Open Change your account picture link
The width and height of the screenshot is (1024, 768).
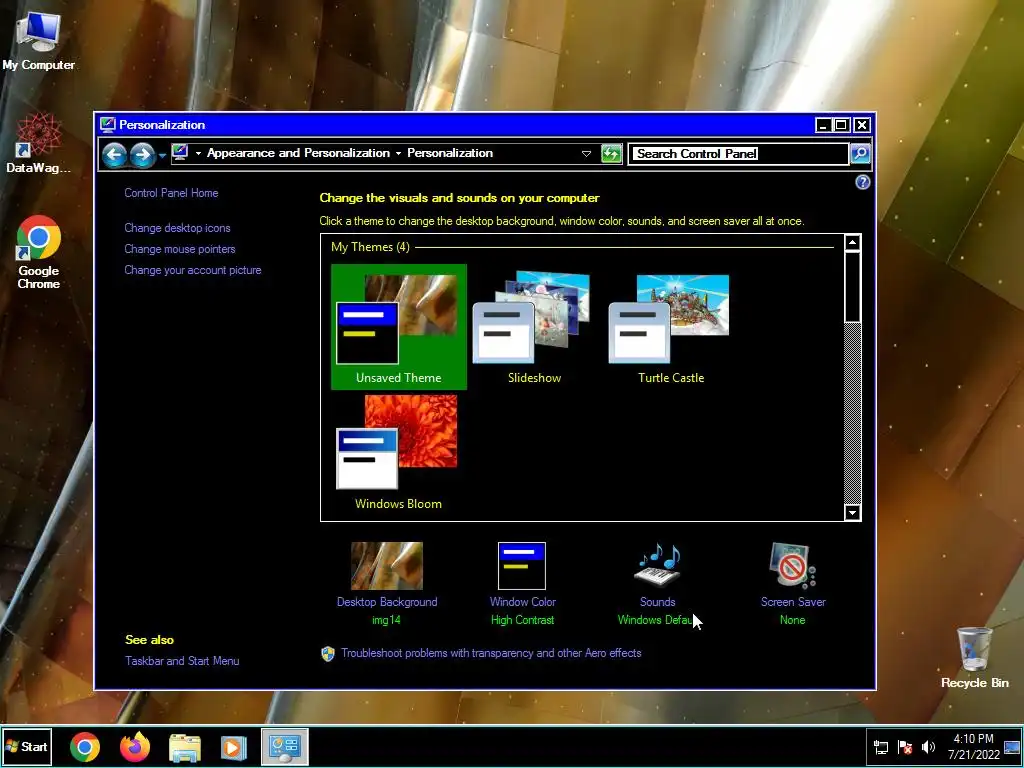[x=193, y=270]
